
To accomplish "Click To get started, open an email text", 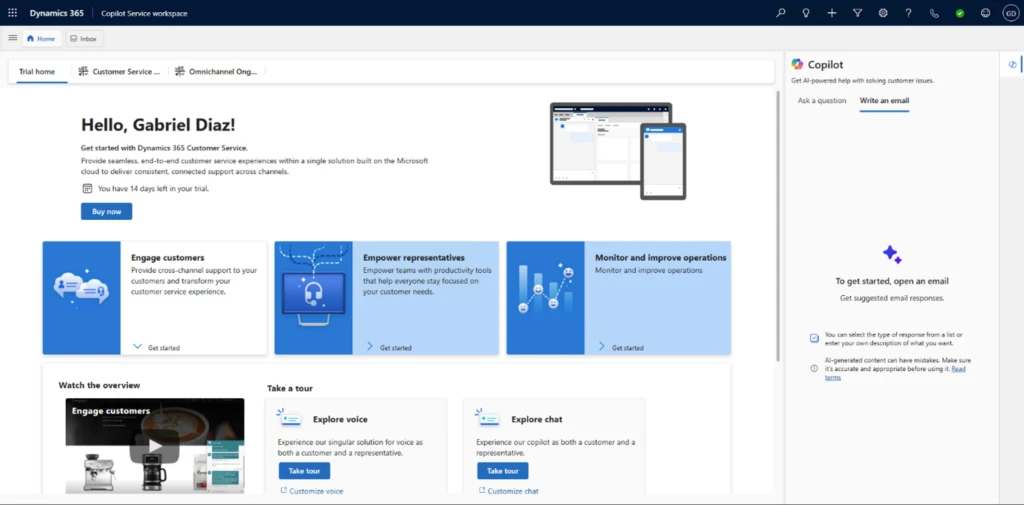I will click(x=891, y=282).
